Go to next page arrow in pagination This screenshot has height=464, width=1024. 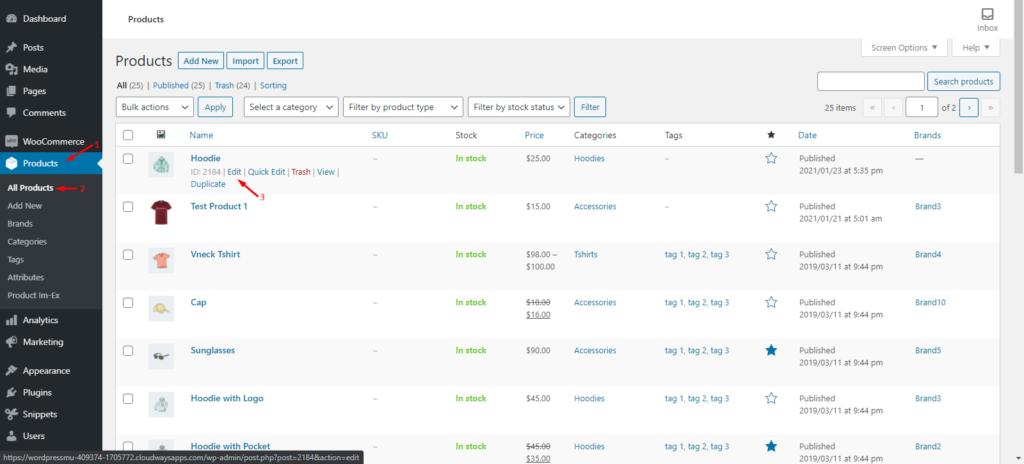(x=968, y=107)
